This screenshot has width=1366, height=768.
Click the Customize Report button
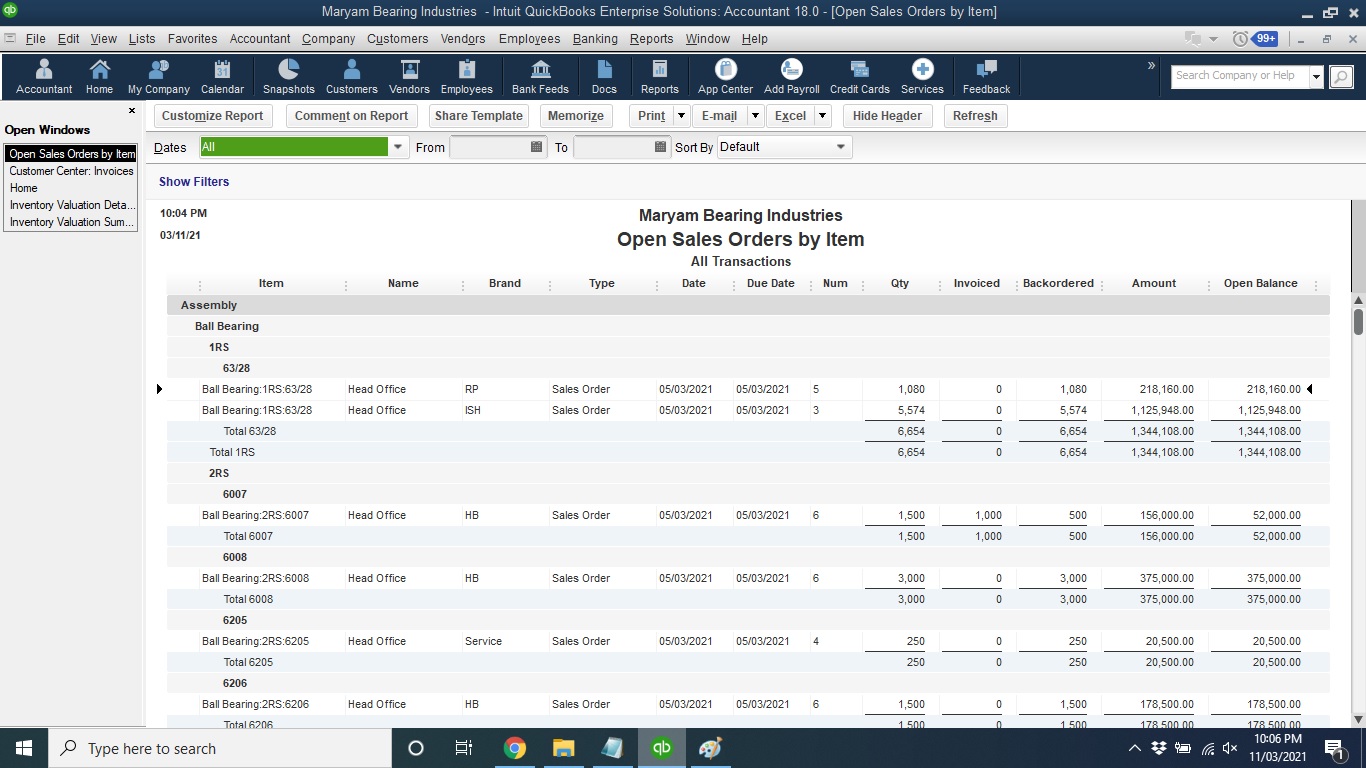(212, 115)
